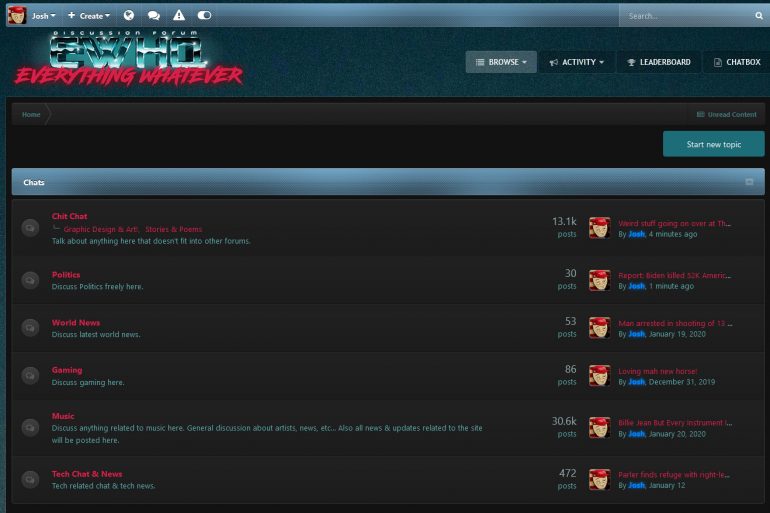
Task: Open the reports warning triangle icon
Action: [178, 16]
